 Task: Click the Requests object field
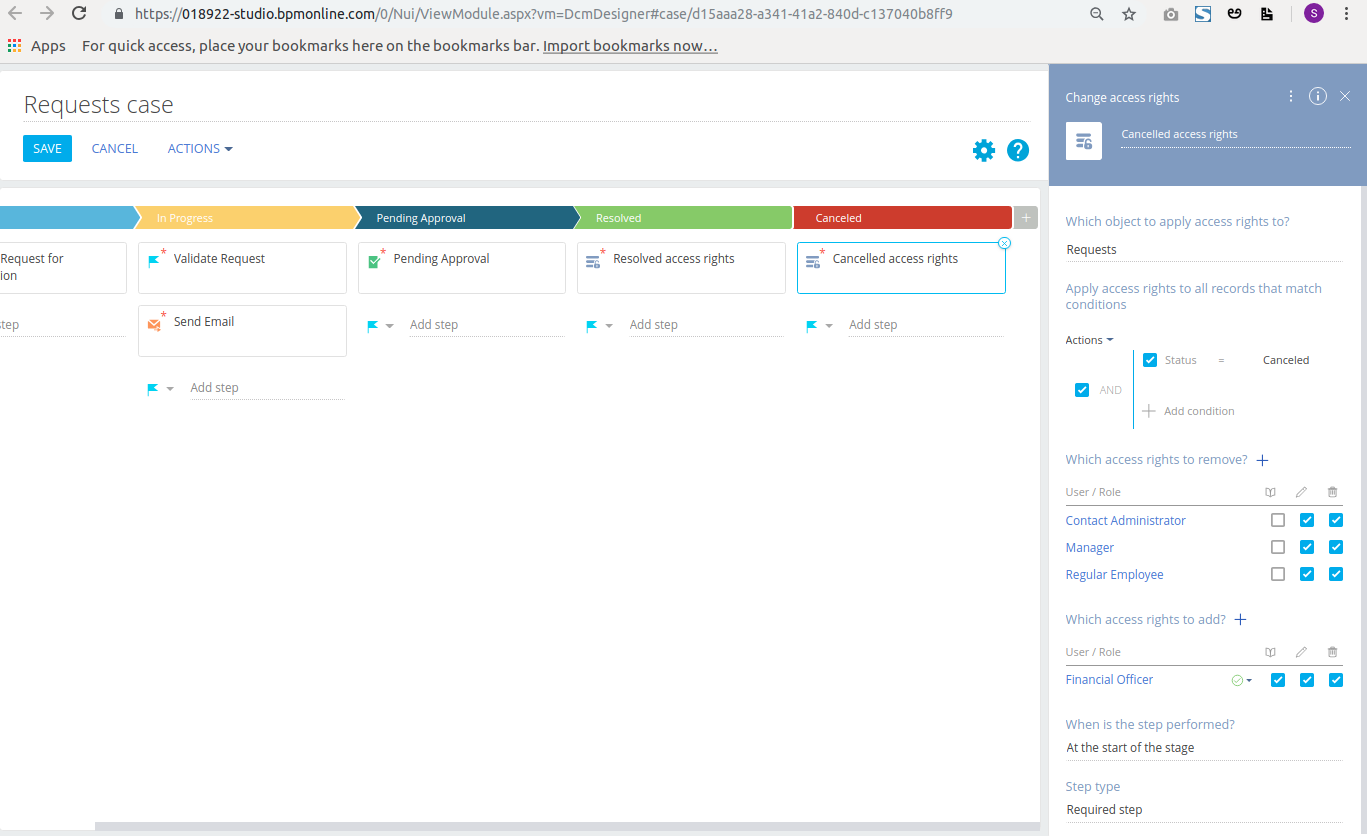pos(1204,250)
